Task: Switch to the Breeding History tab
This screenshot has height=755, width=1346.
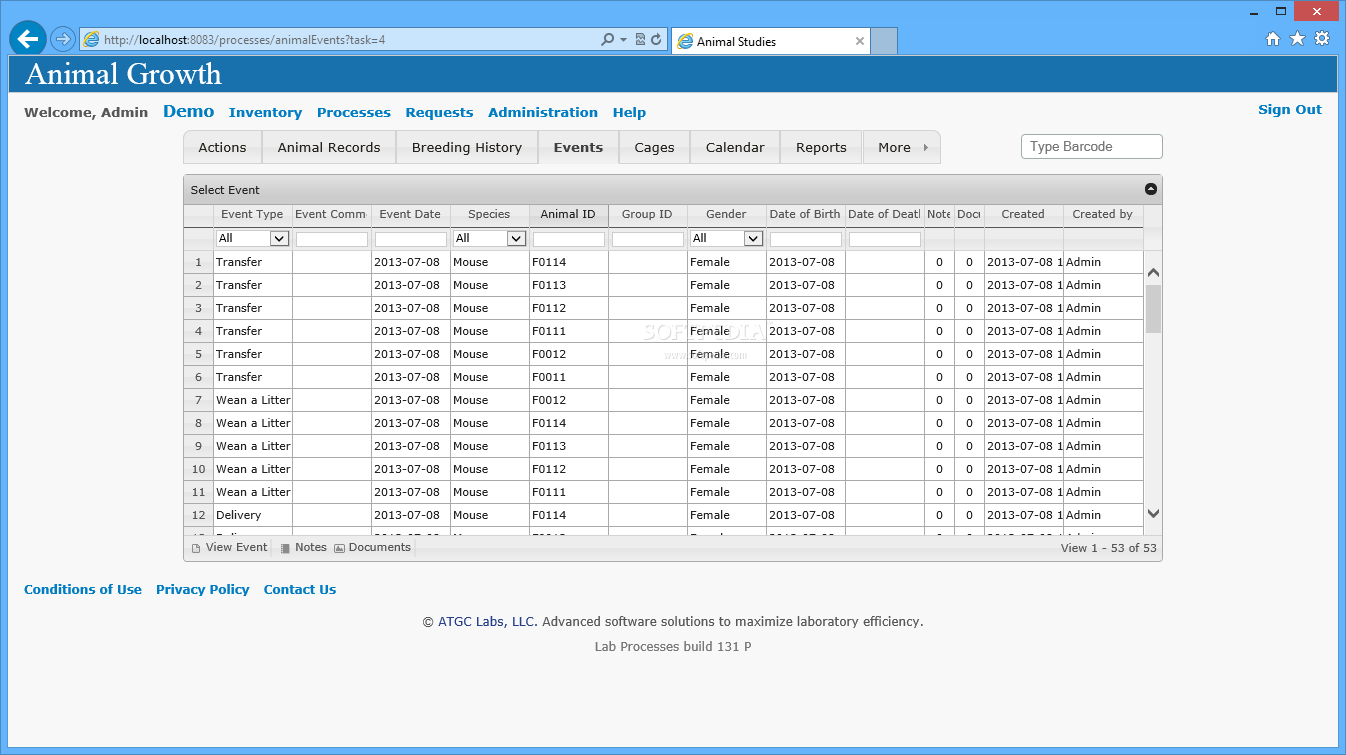Action: 467,147
